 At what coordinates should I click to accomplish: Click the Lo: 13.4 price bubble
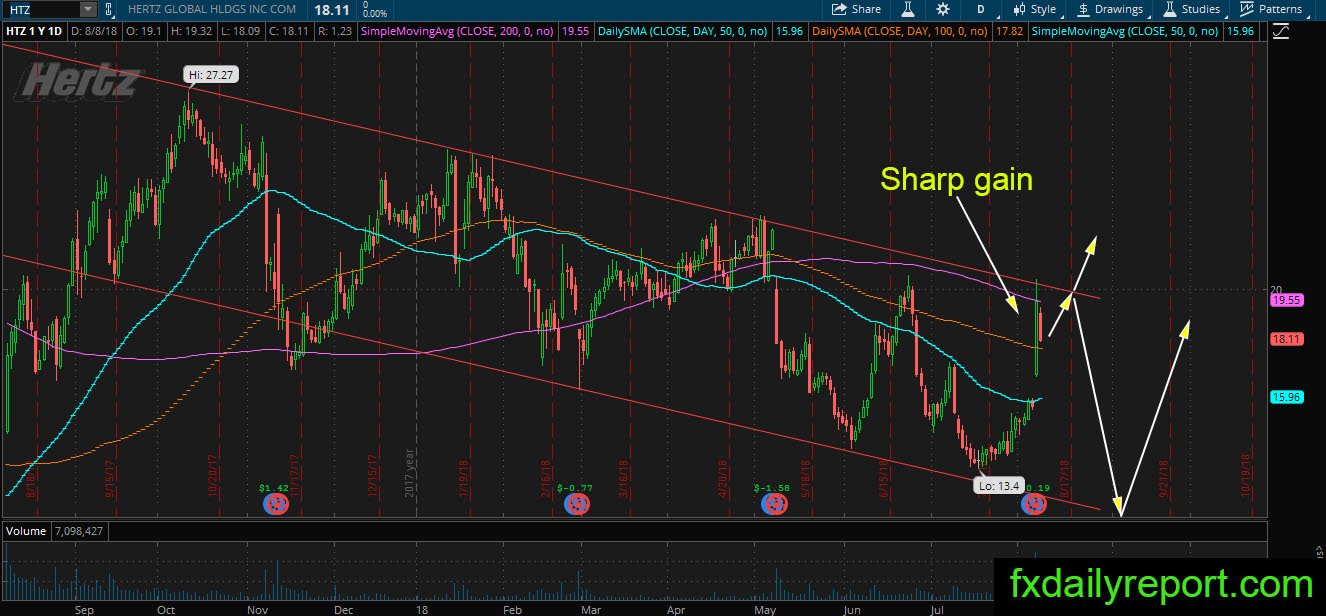click(x=998, y=485)
